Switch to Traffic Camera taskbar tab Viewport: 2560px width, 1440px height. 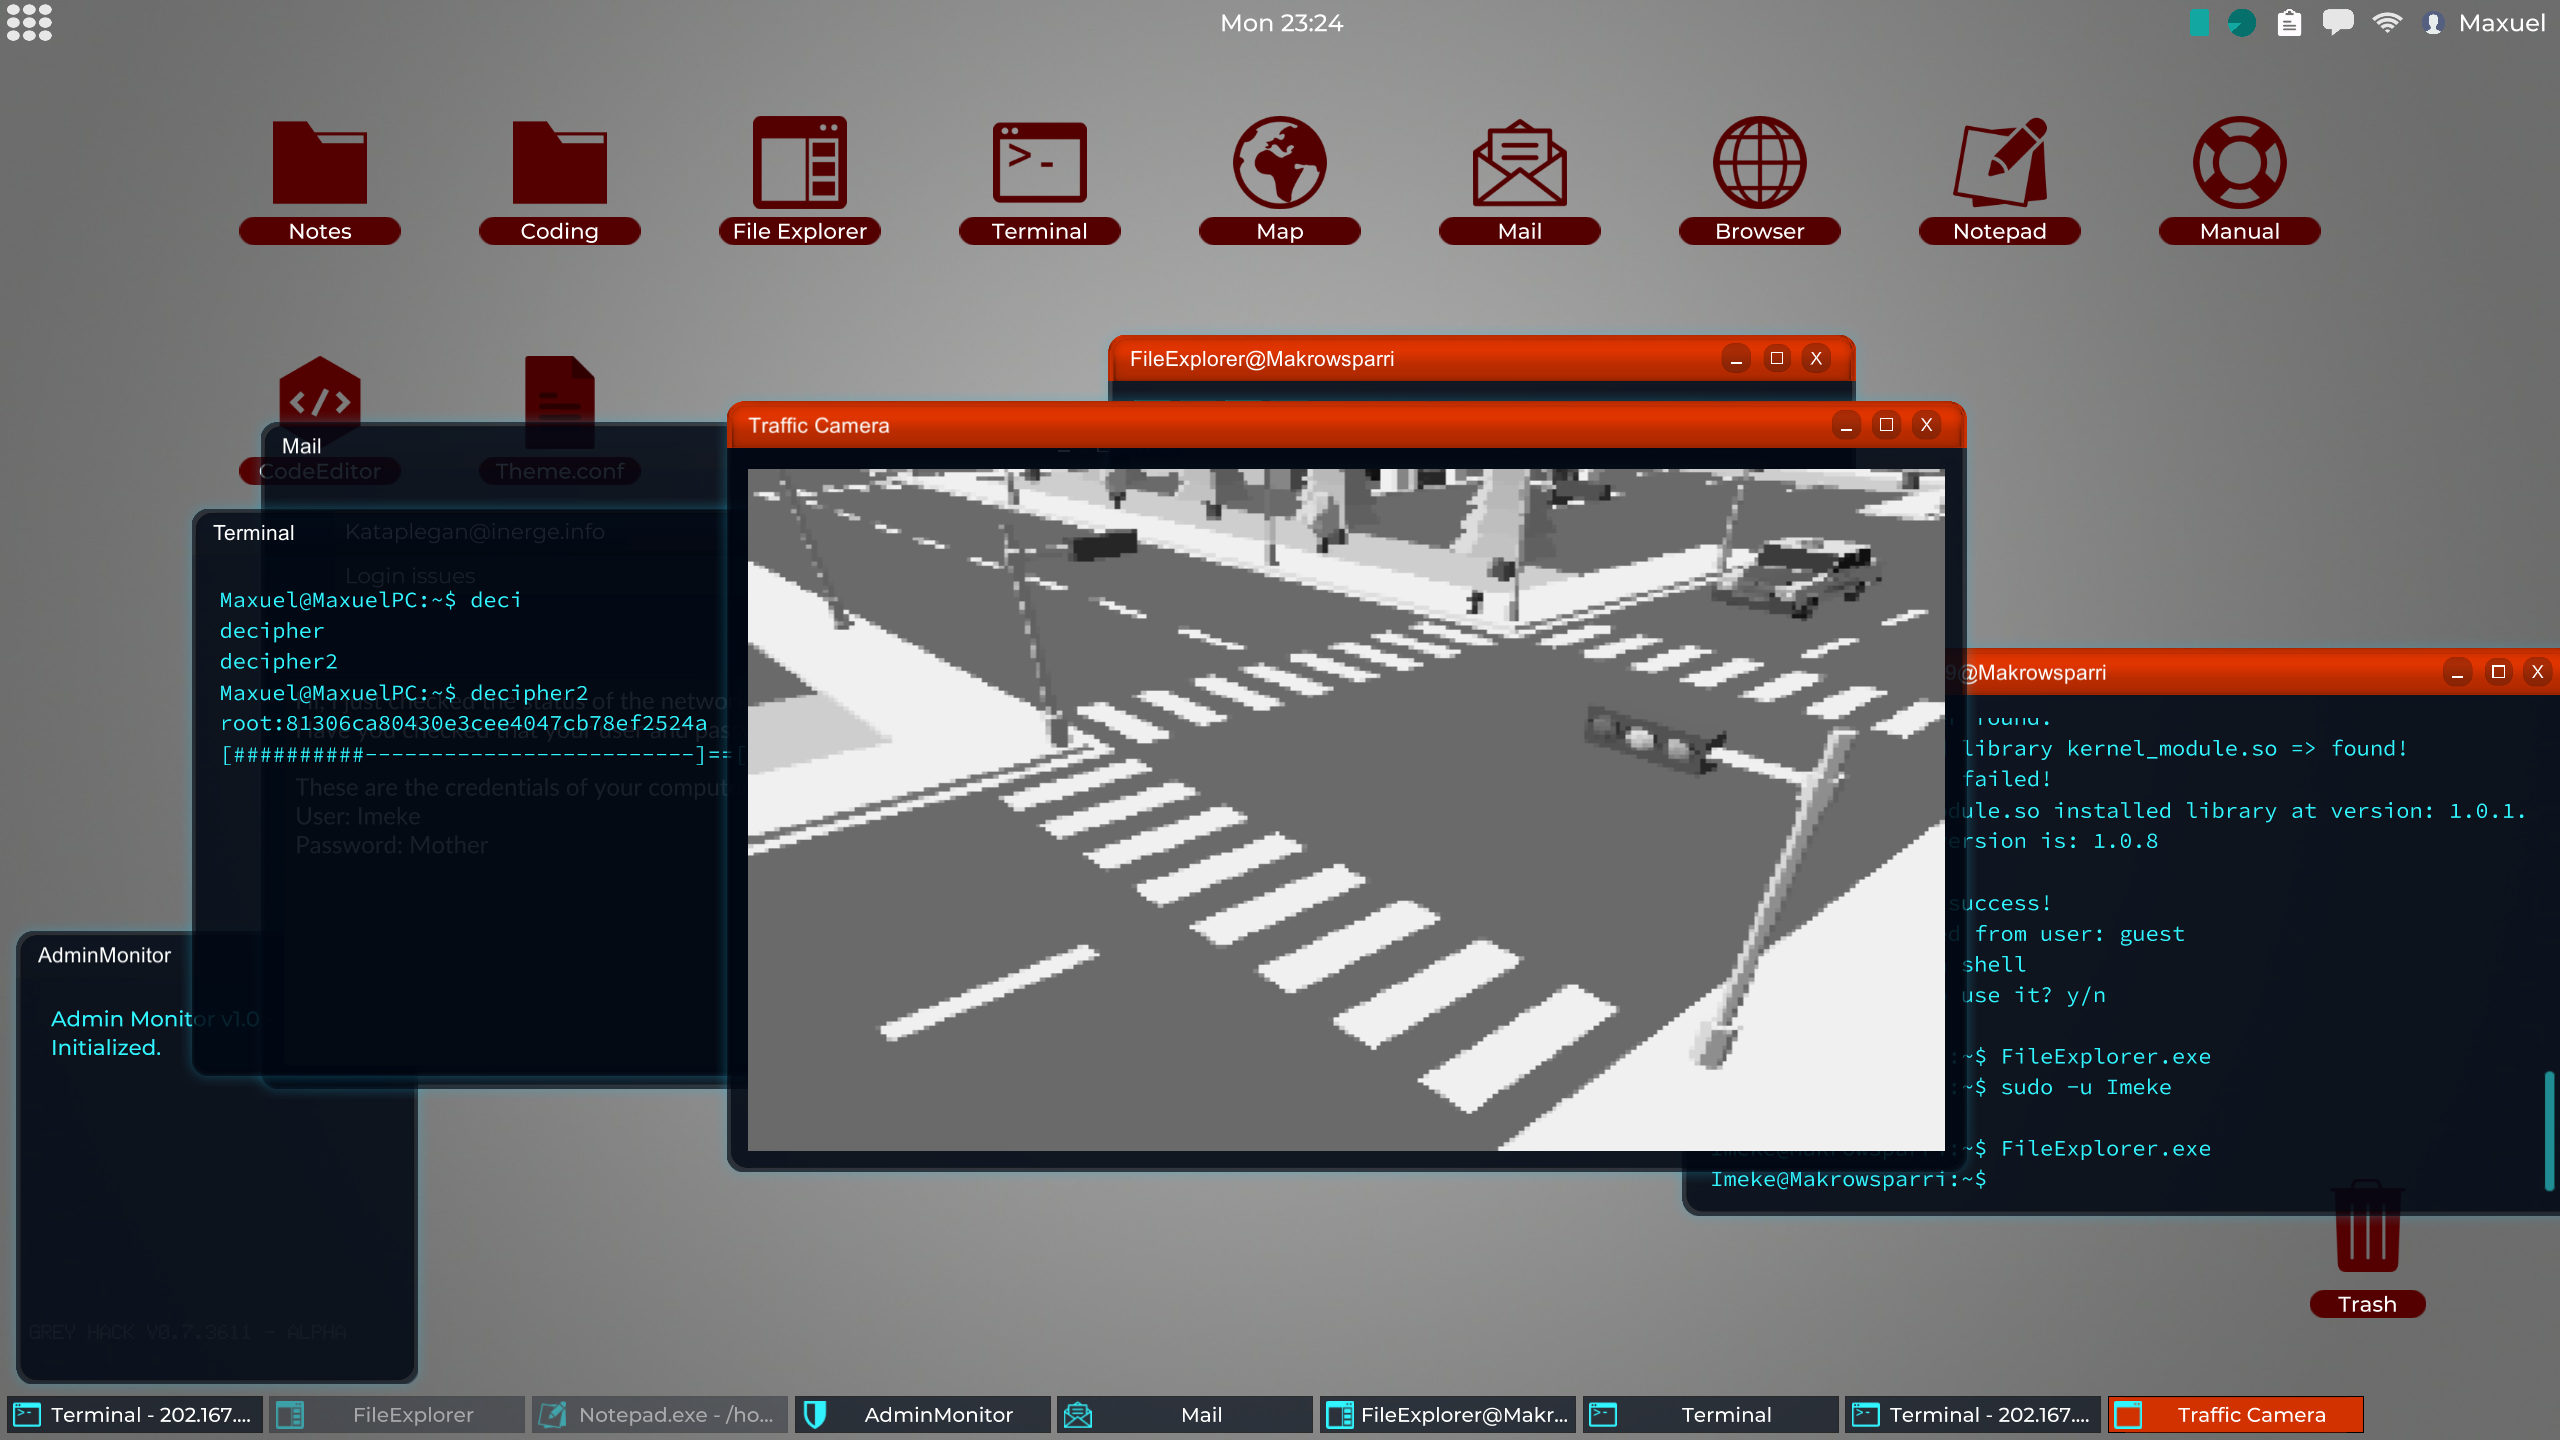point(2235,1414)
